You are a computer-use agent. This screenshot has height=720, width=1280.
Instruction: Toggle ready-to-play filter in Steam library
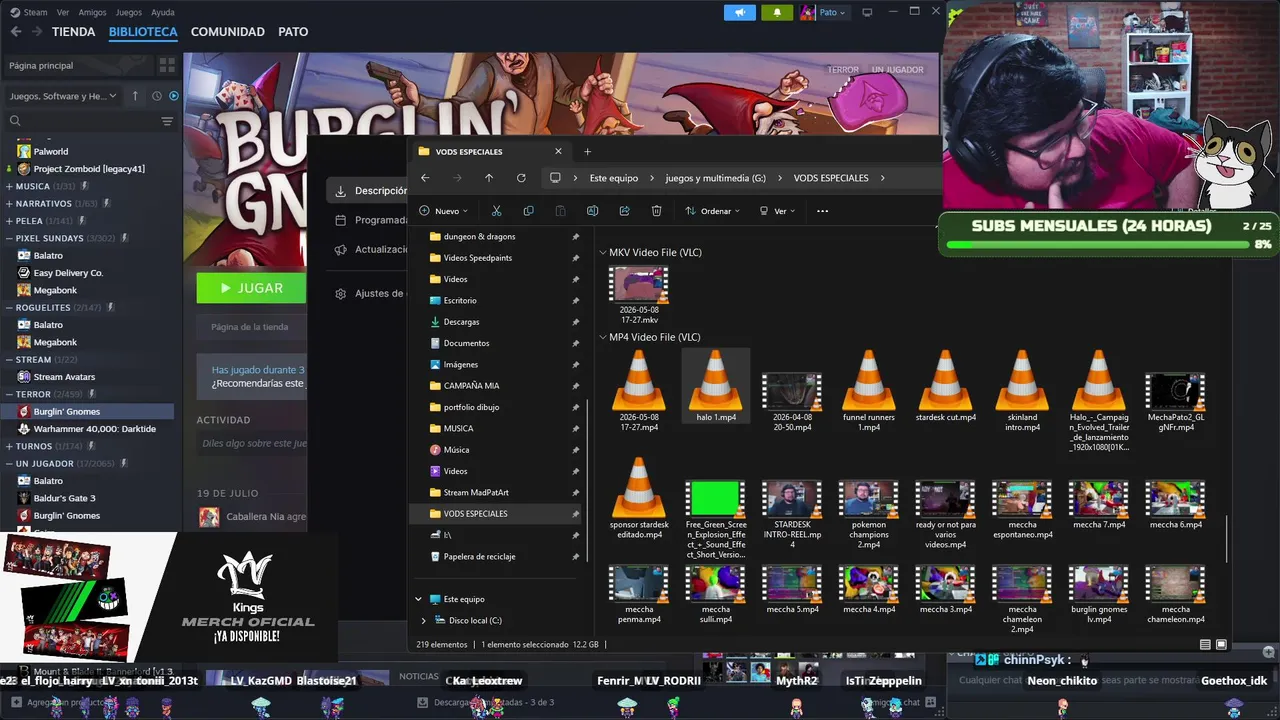174,96
